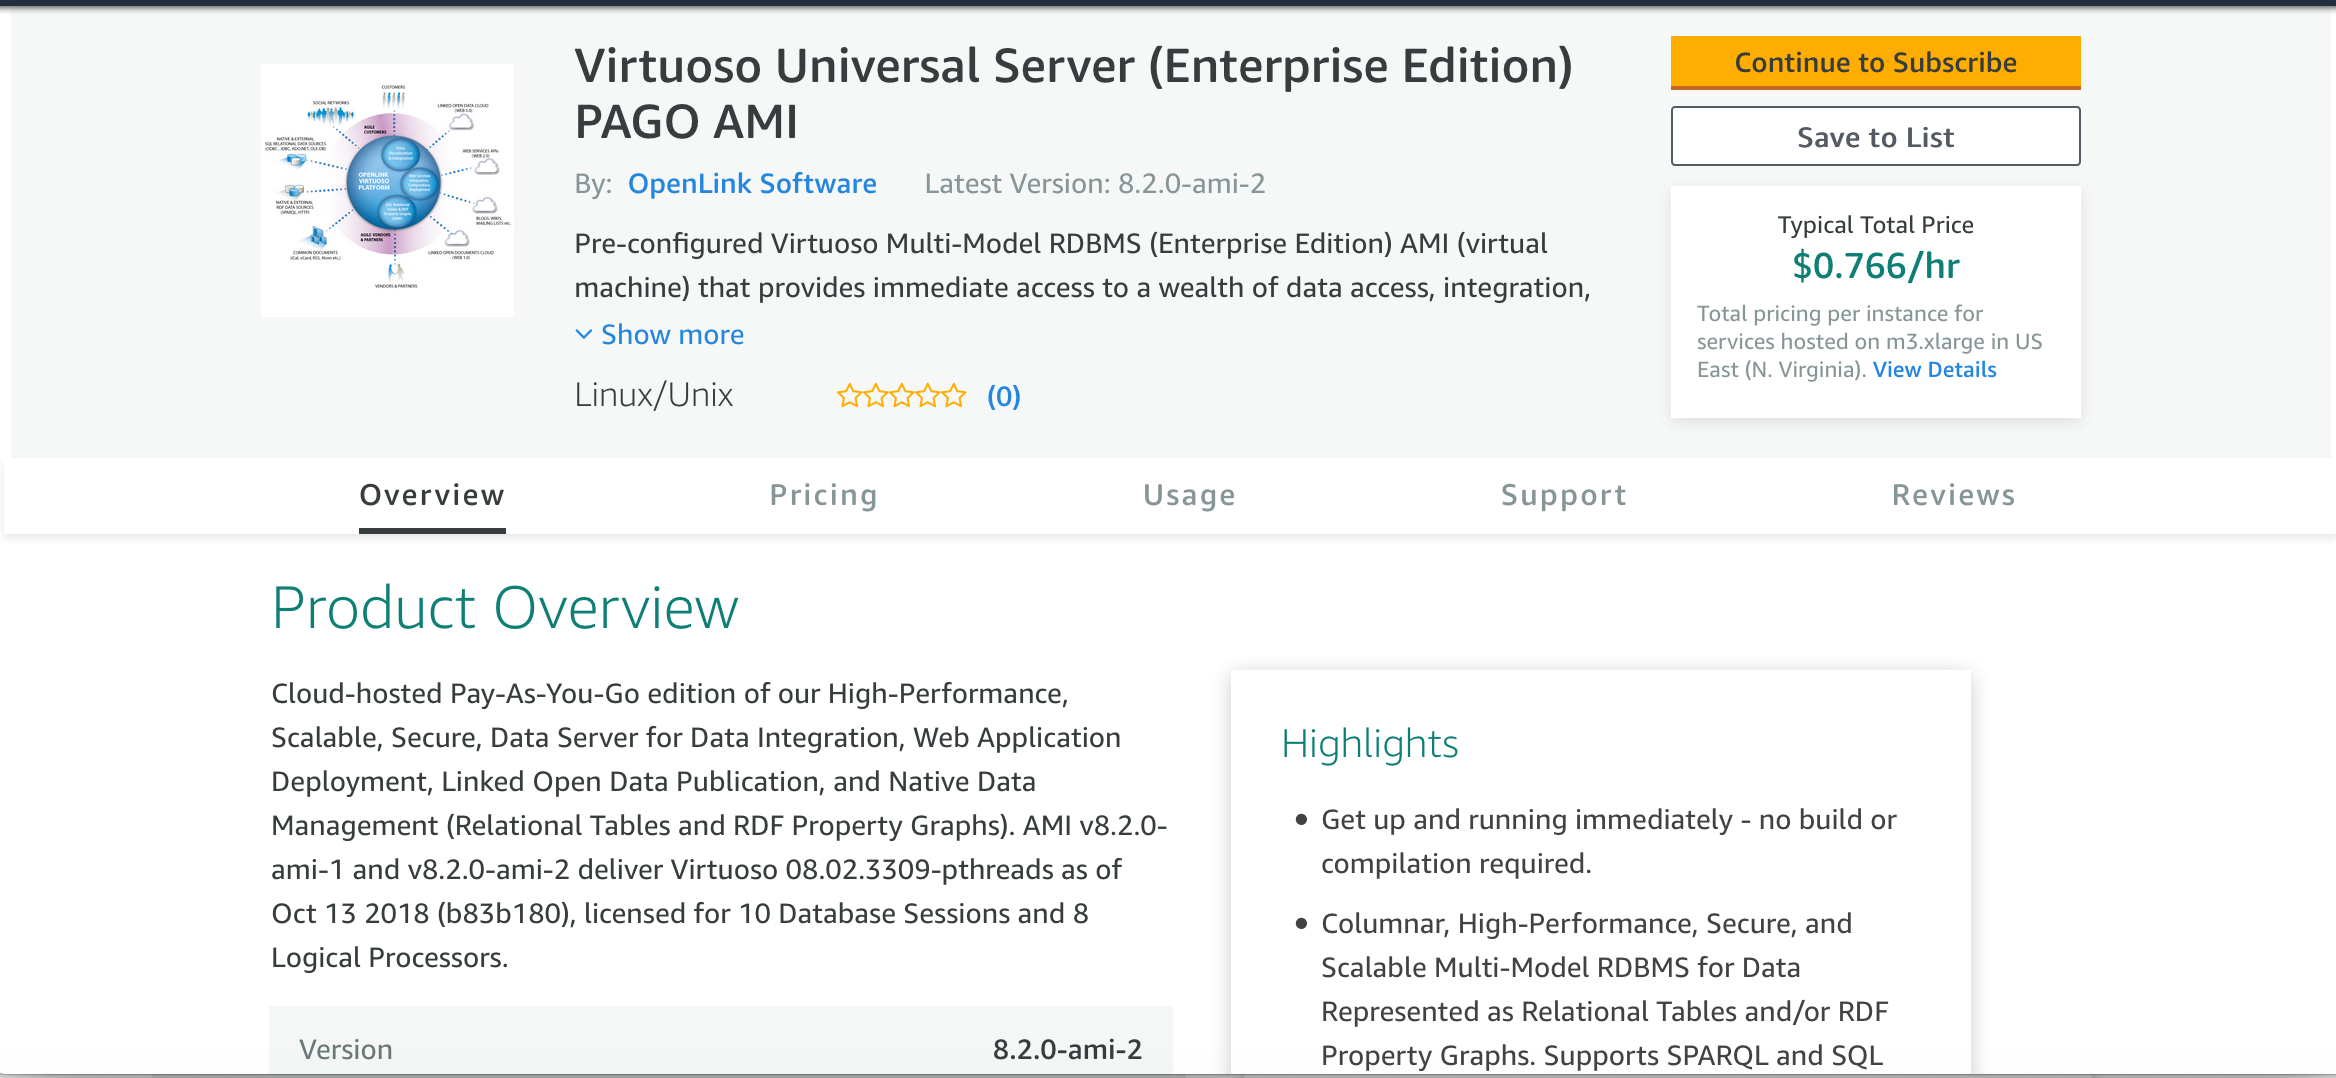Click the Product Overview heading
2336x1078 pixels.
pos(505,608)
